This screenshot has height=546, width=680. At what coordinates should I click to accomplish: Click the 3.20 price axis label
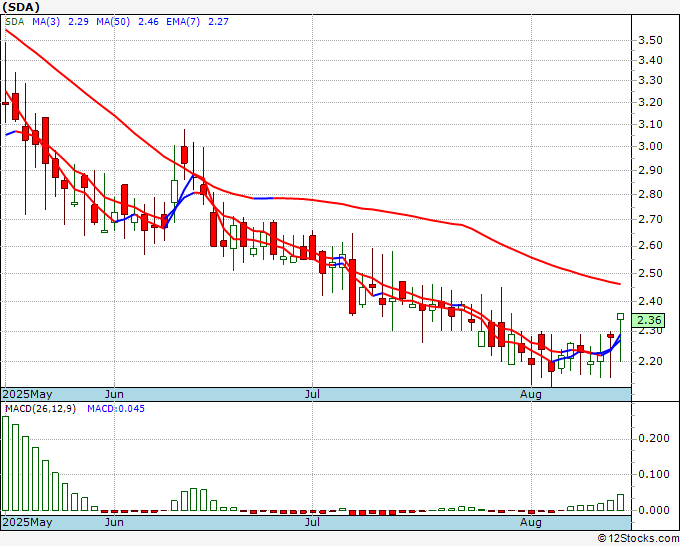tap(650, 102)
